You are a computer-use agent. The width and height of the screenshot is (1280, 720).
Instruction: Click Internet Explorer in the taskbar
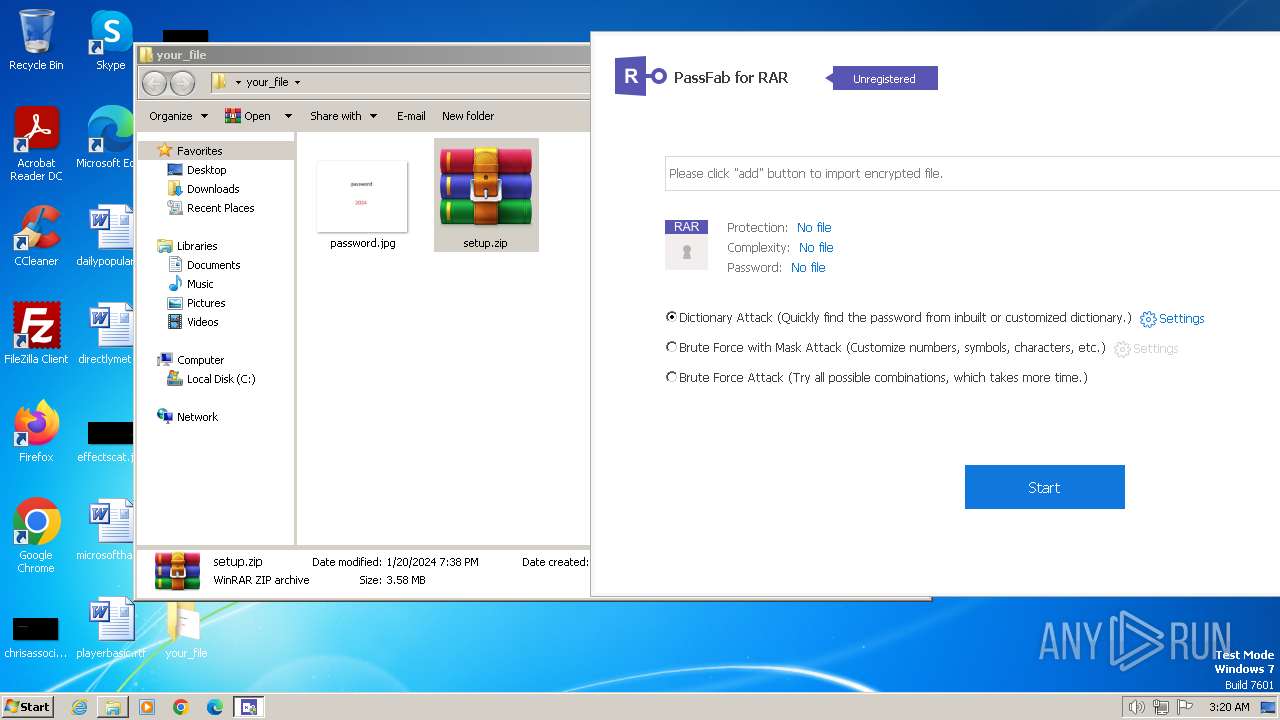pos(79,707)
